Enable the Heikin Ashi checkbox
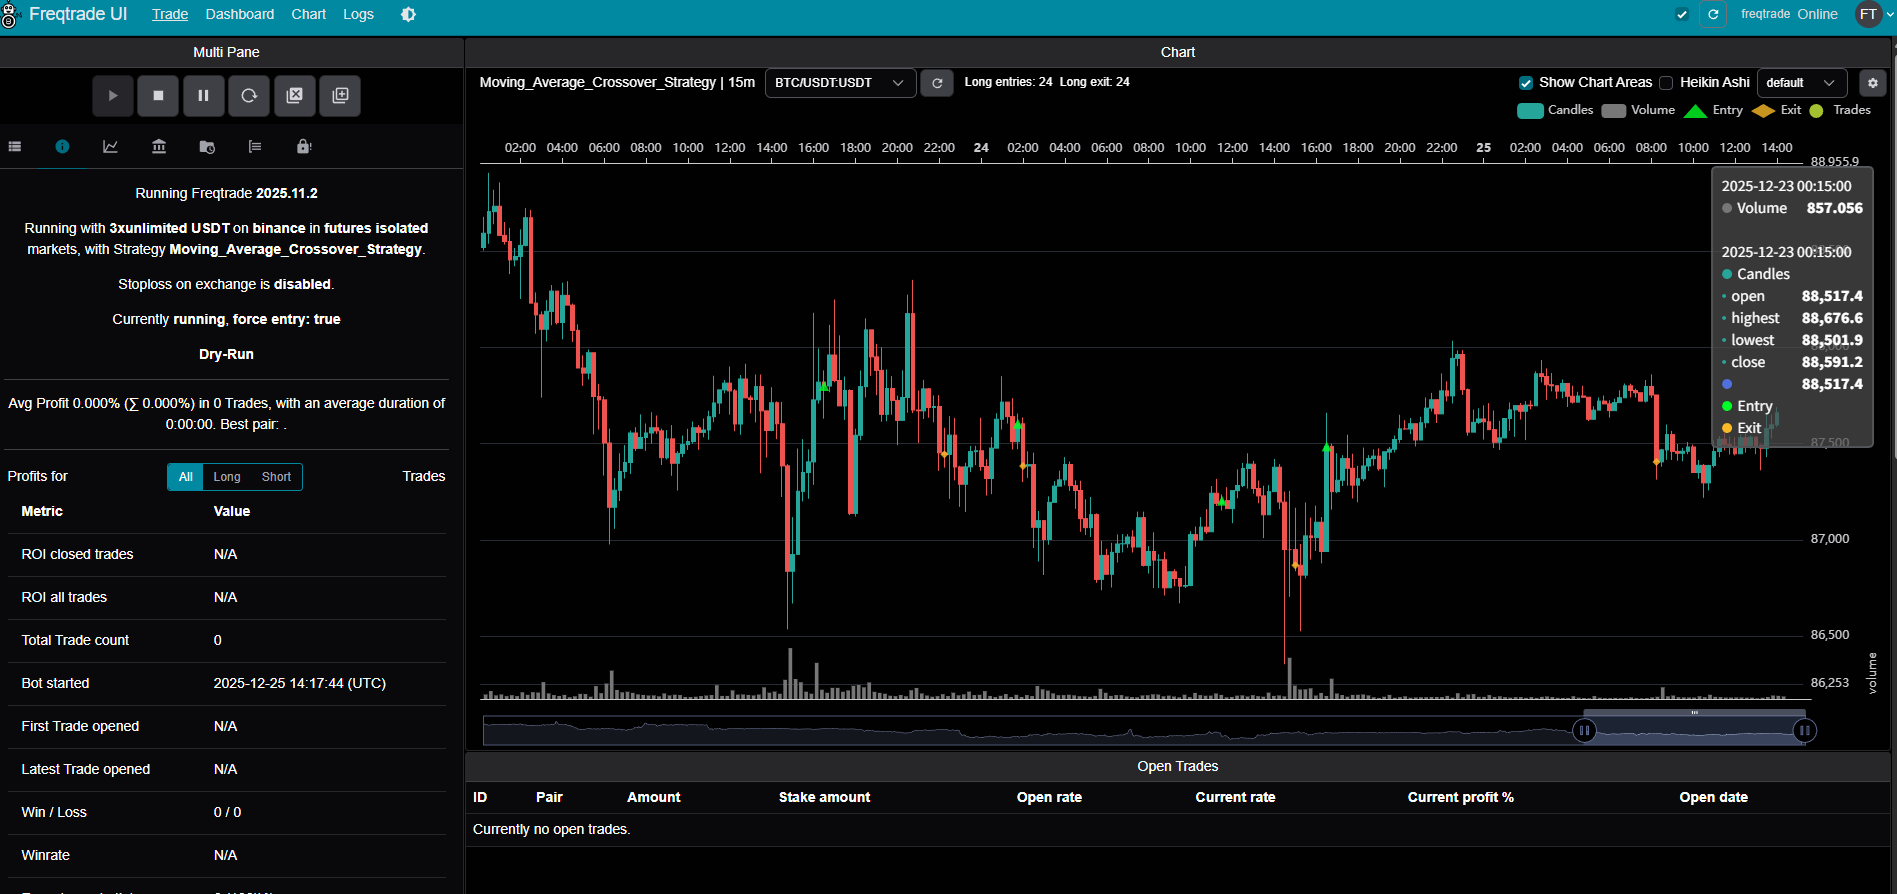Image resolution: width=1897 pixels, height=894 pixels. [x=1666, y=83]
